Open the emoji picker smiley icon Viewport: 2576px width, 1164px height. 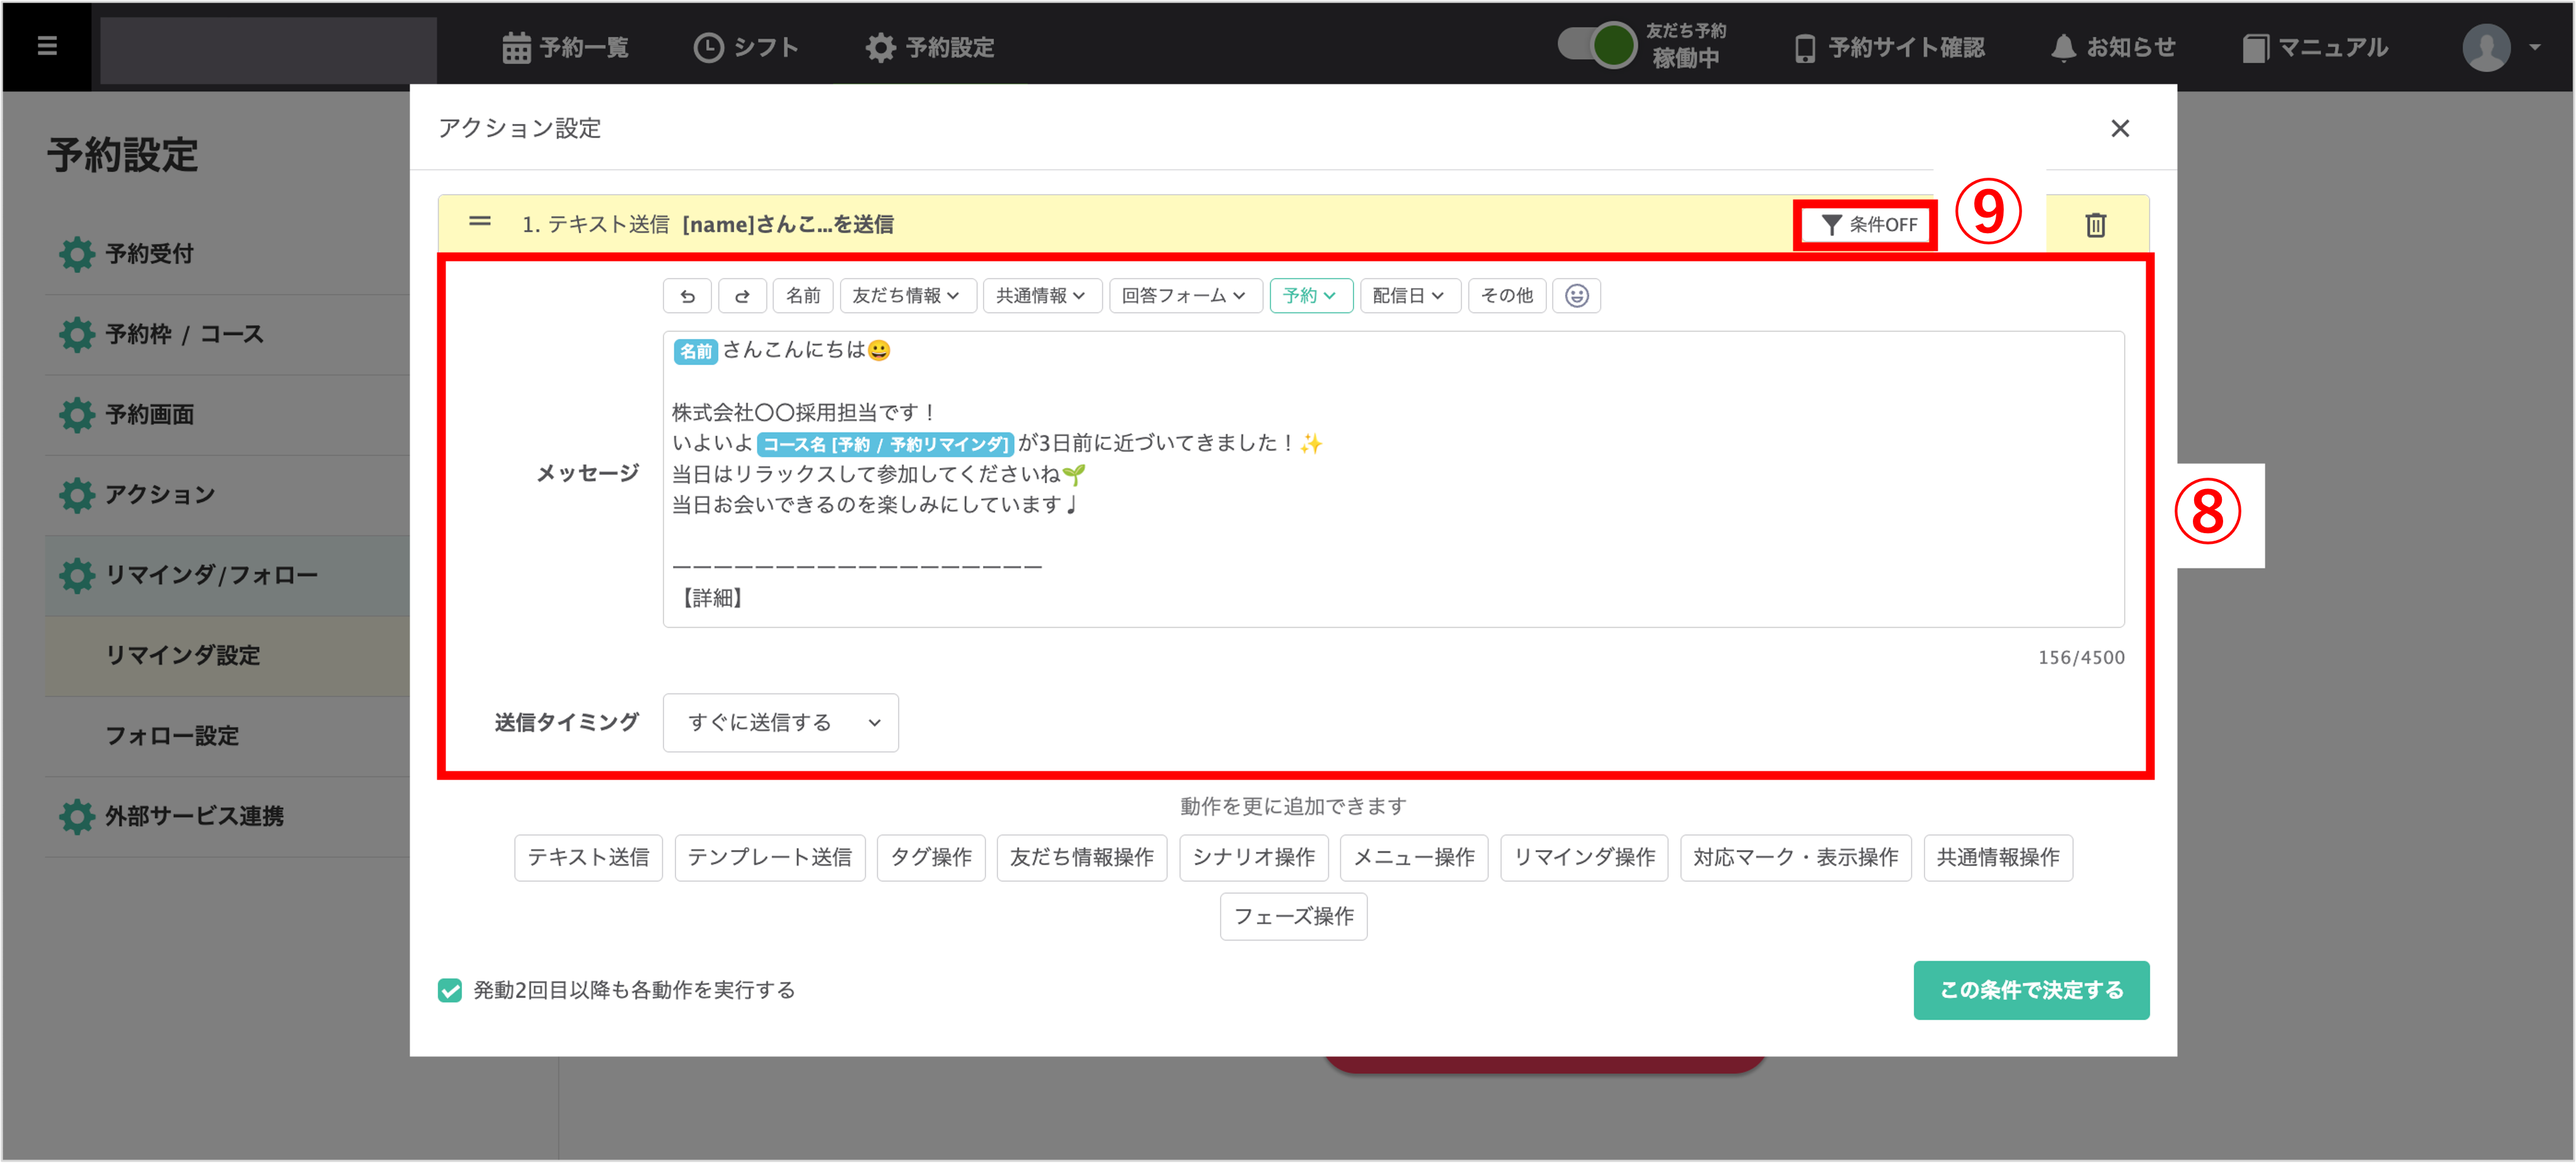(x=1576, y=296)
